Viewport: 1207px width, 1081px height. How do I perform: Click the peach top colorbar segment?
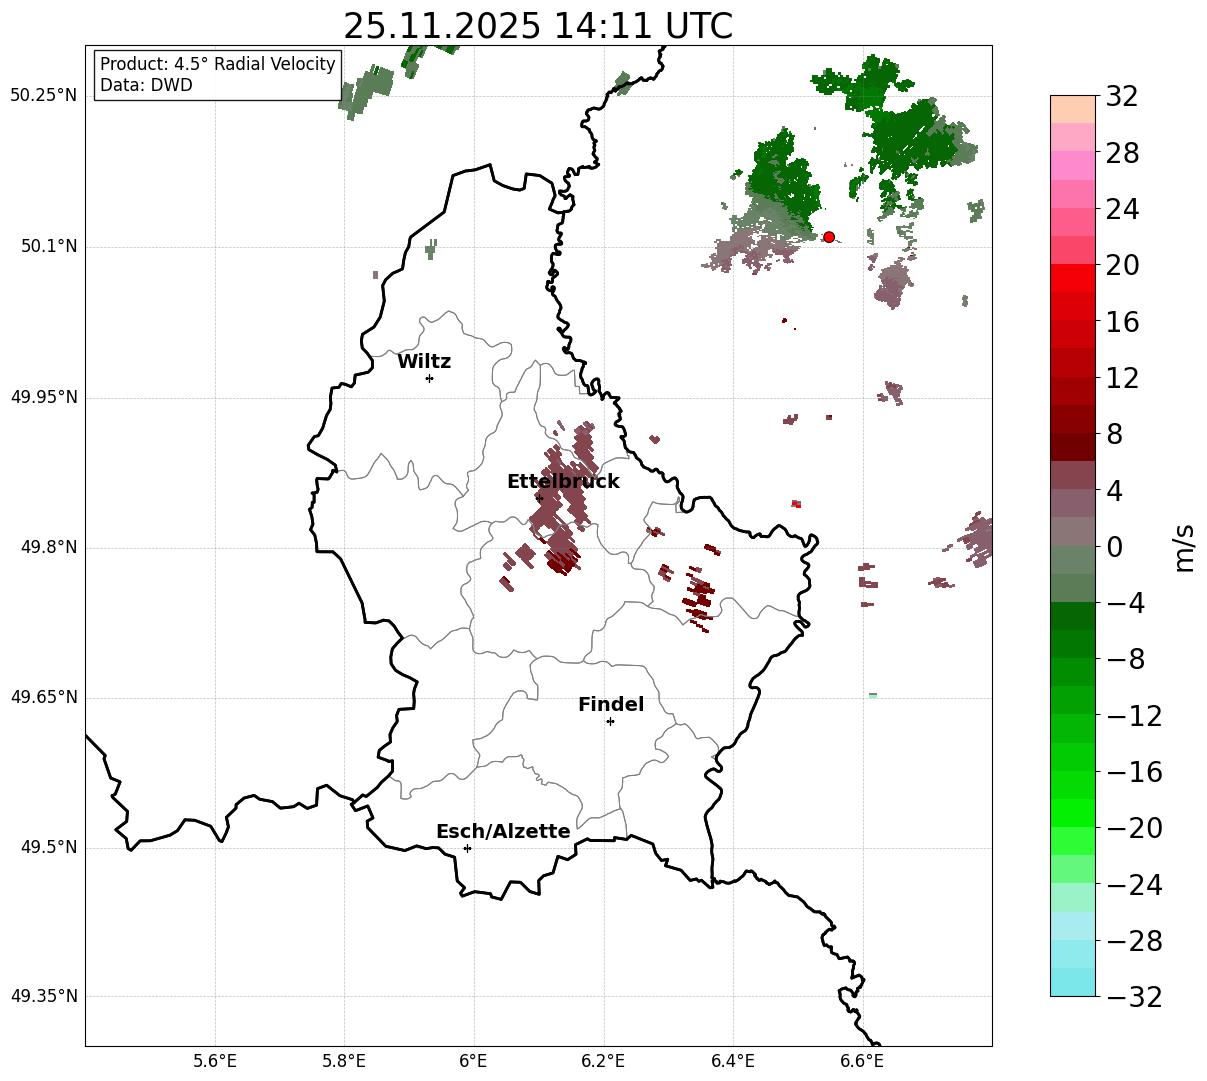(x=1073, y=109)
